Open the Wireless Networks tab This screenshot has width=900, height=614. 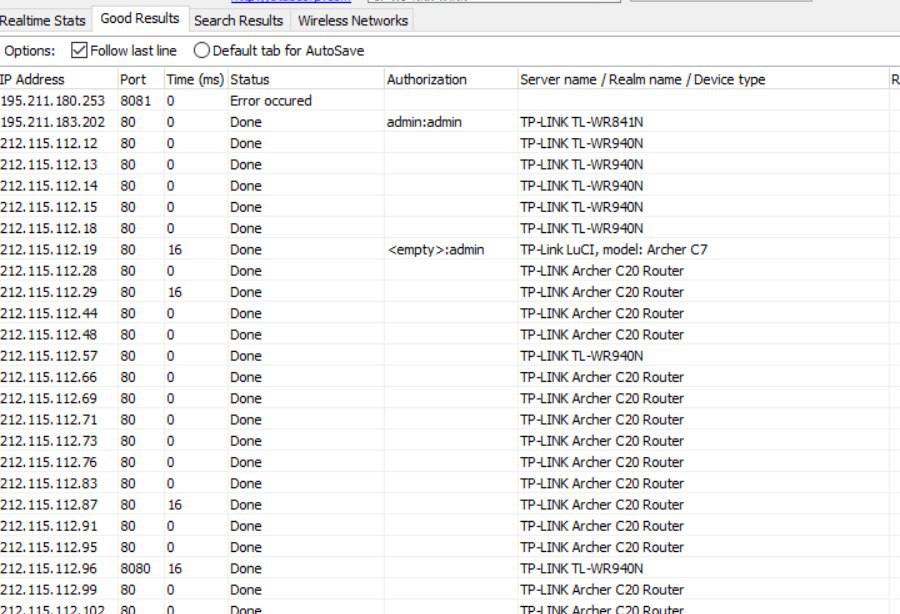click(x=352, y=21)
